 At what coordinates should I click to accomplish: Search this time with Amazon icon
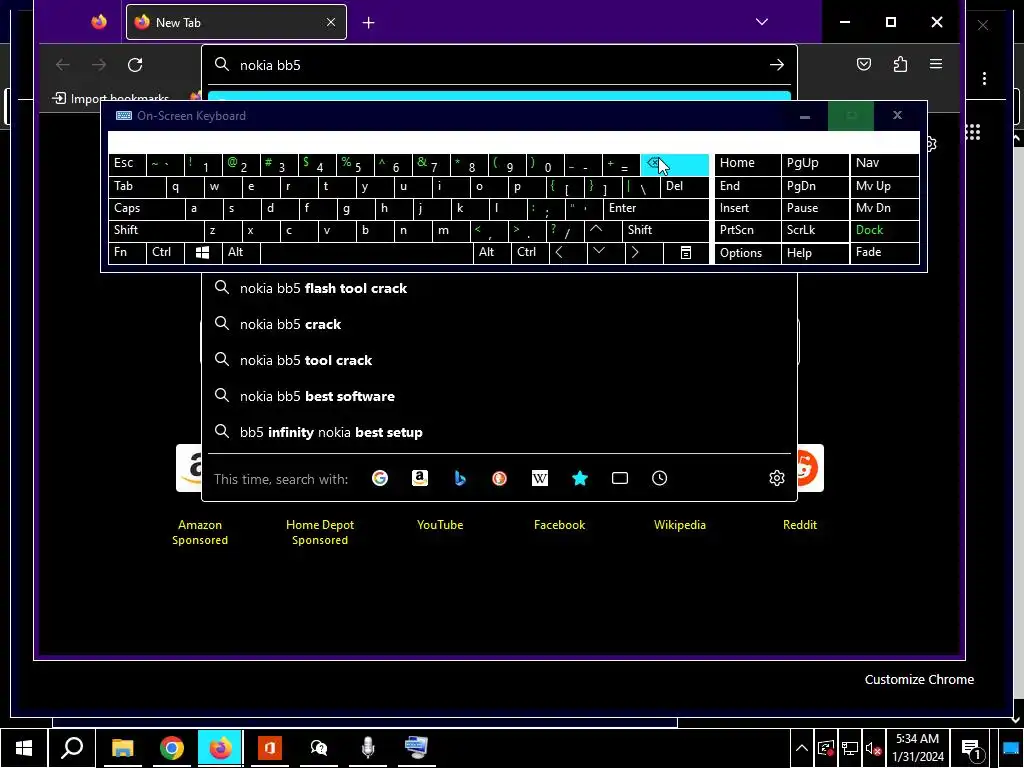(420, 478)
